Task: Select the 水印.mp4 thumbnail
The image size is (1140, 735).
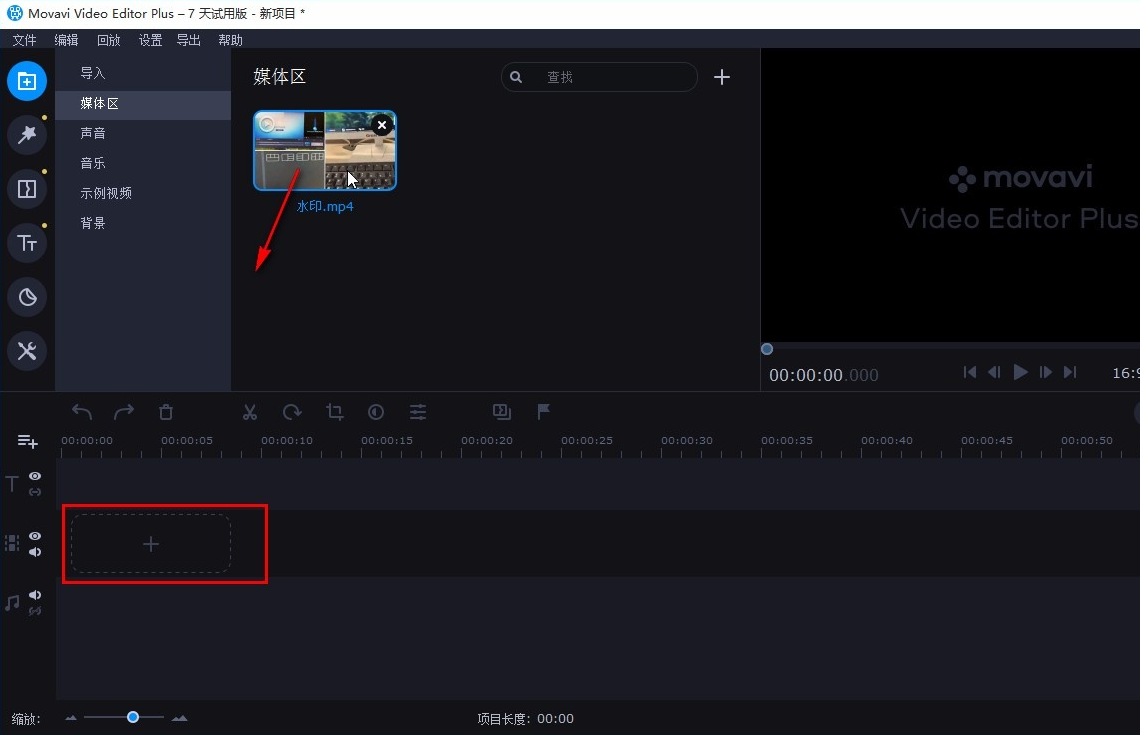Action: pos(325,150)
